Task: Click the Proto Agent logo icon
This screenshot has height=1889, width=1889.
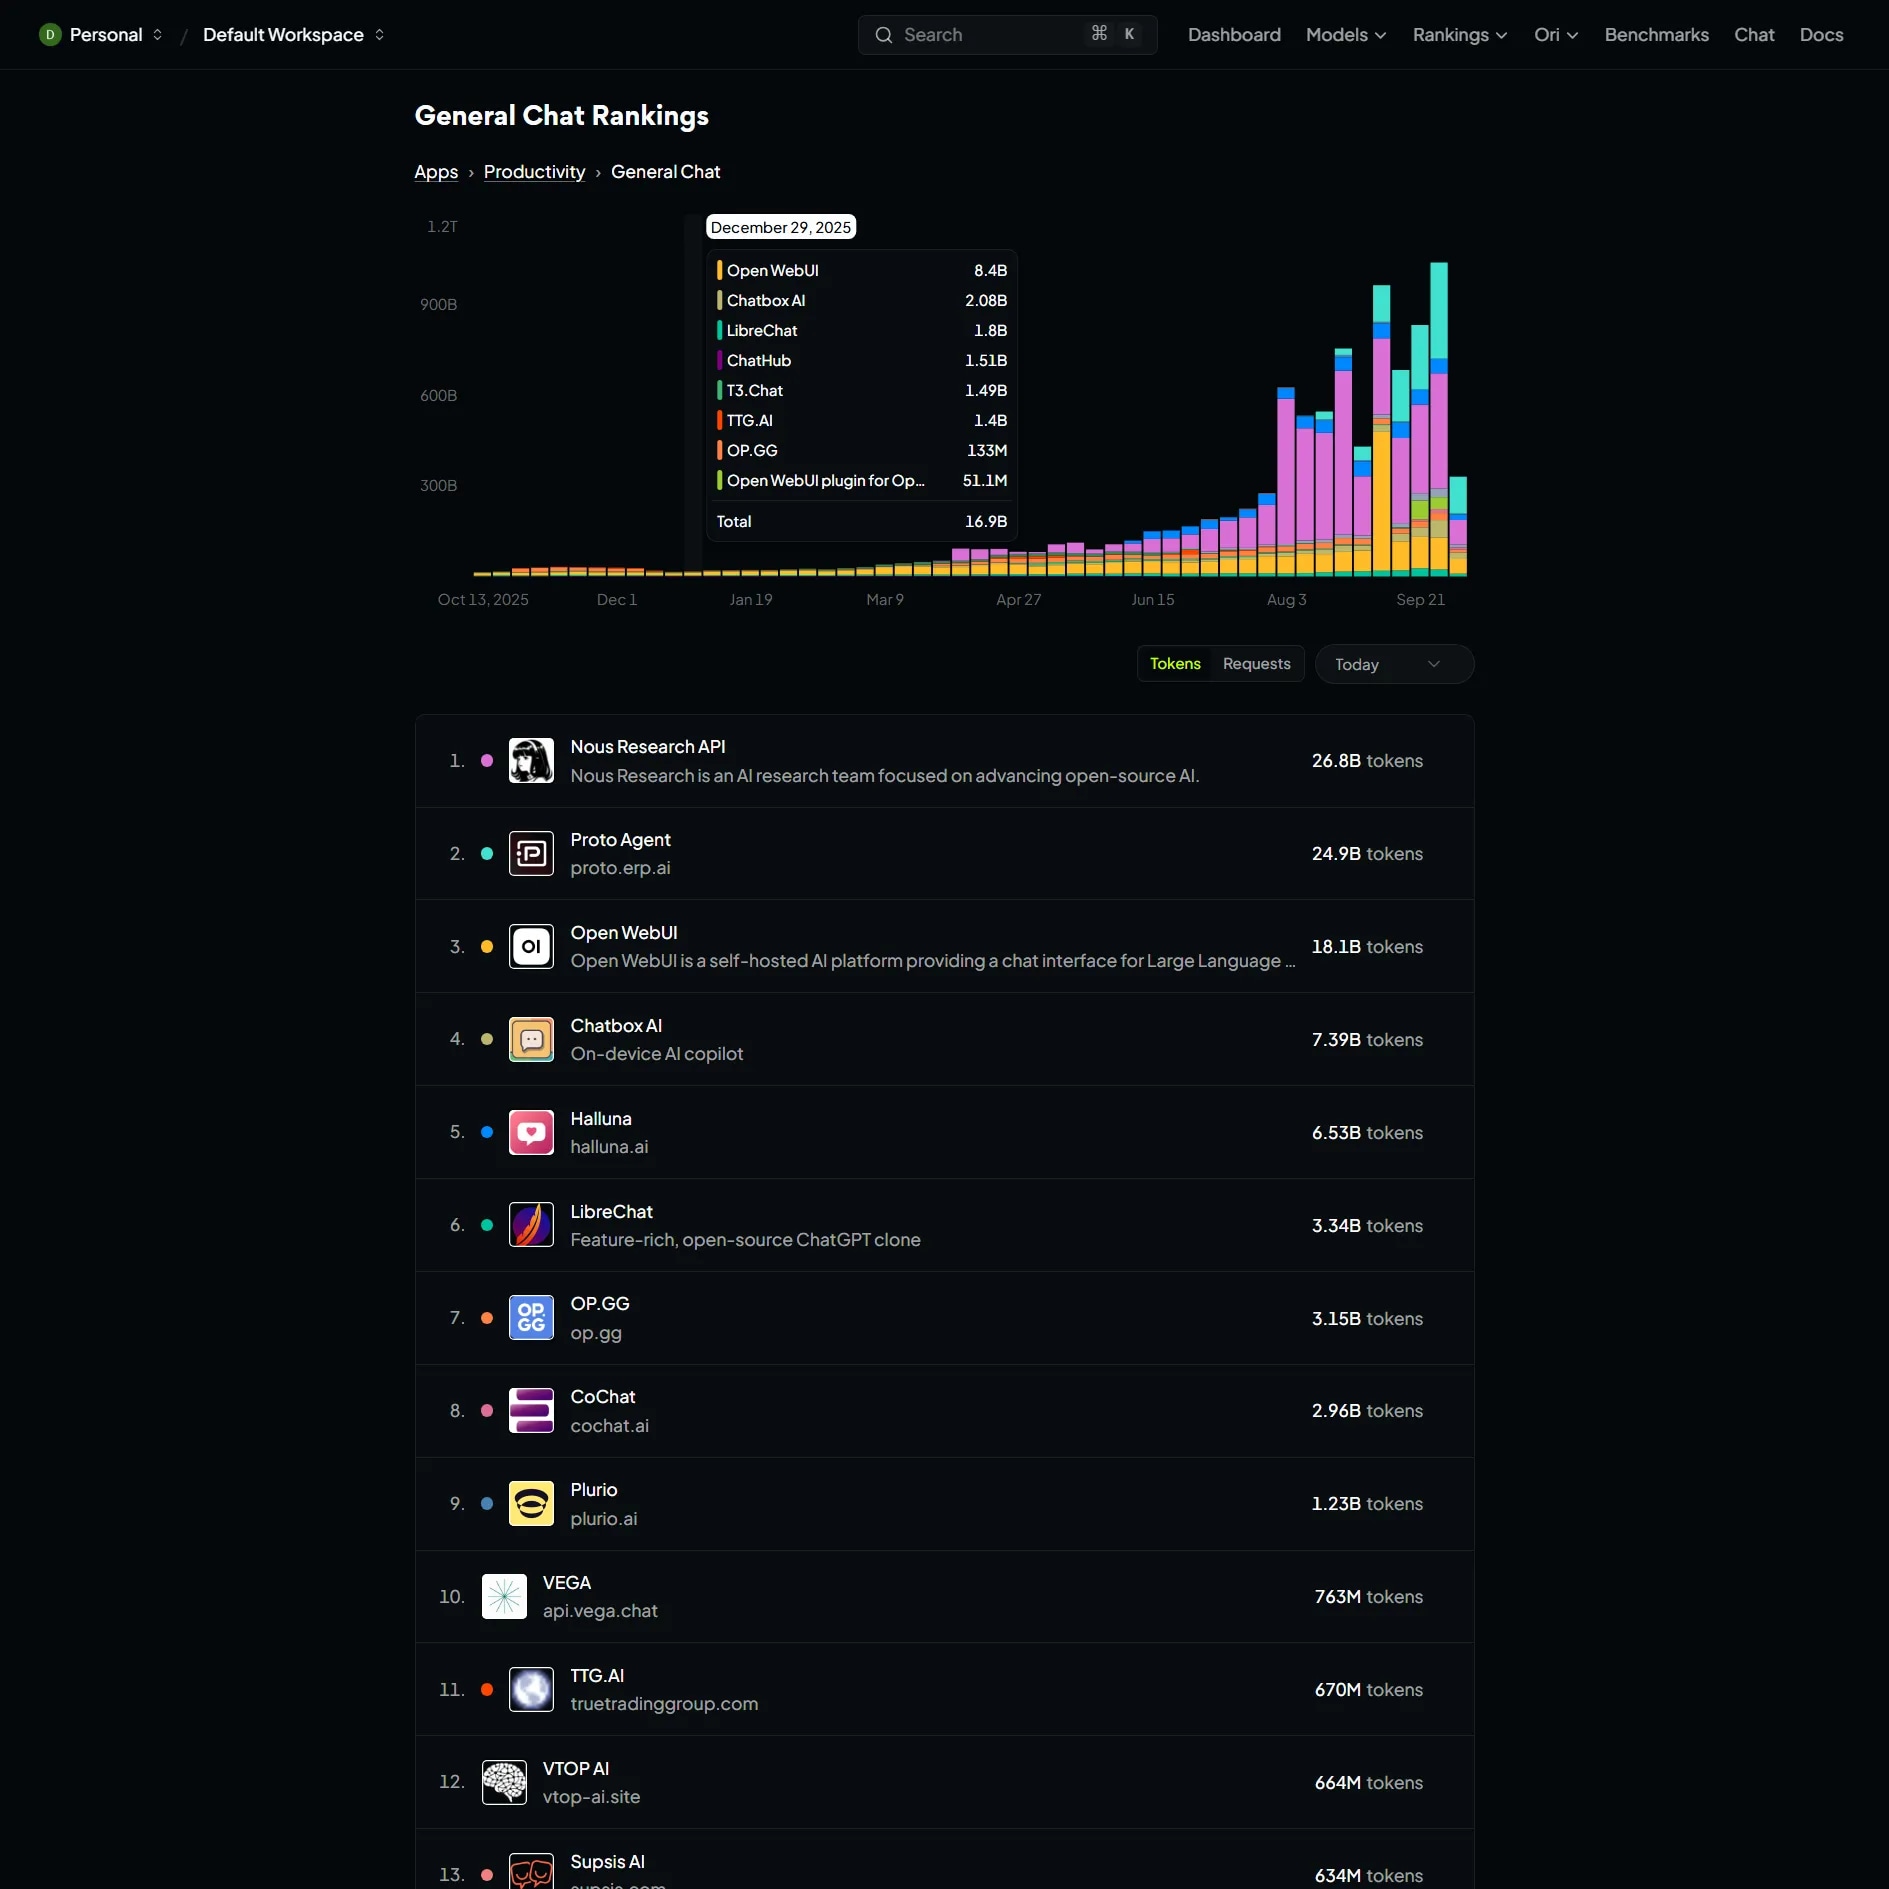Action: click(x=531, y=854)
